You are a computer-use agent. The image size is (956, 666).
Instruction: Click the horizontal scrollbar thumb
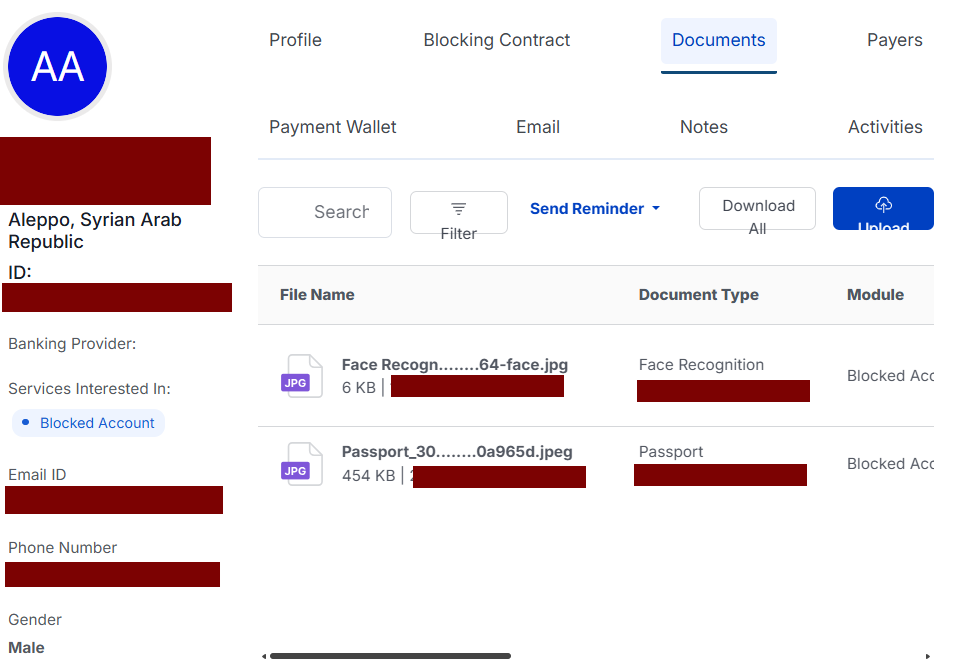[x=390, y=656]
